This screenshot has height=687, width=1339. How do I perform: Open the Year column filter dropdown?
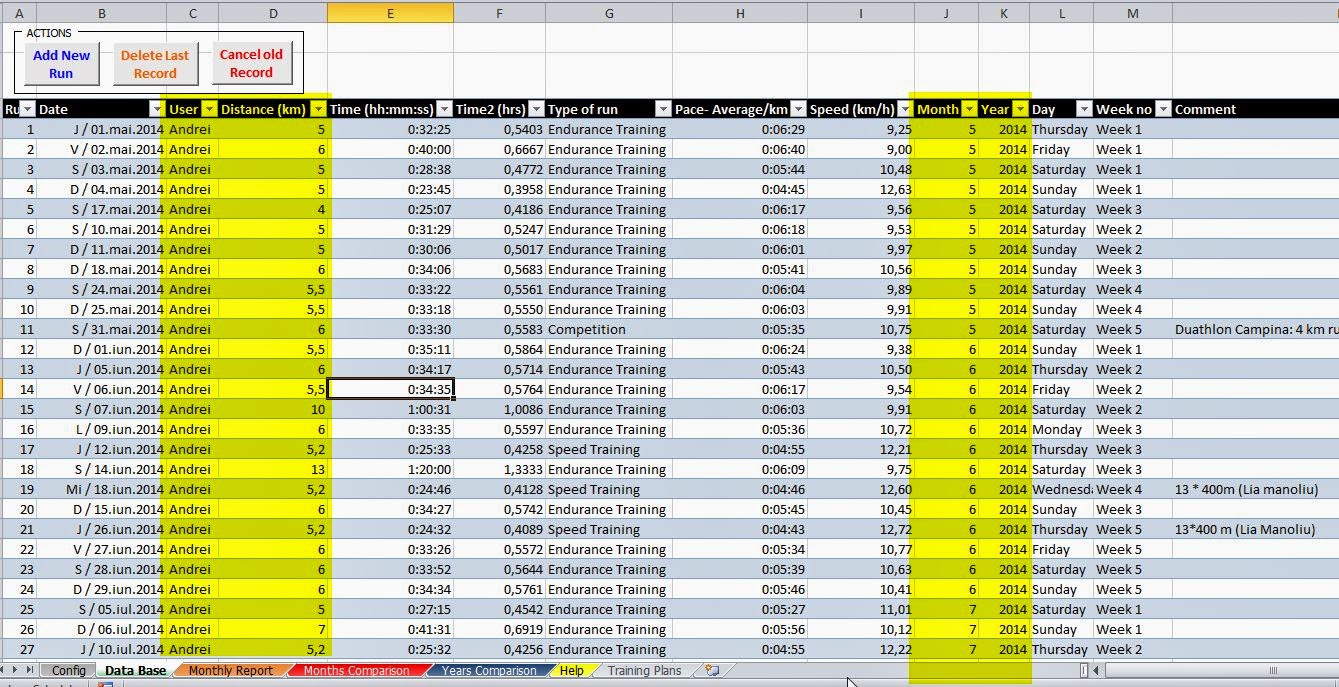tap(1020, 109)
